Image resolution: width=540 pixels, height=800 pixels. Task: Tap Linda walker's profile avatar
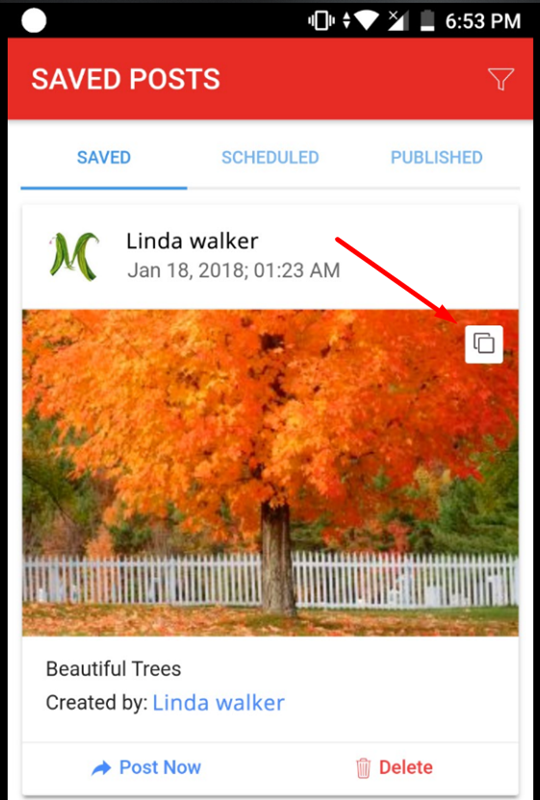point(75,256)
